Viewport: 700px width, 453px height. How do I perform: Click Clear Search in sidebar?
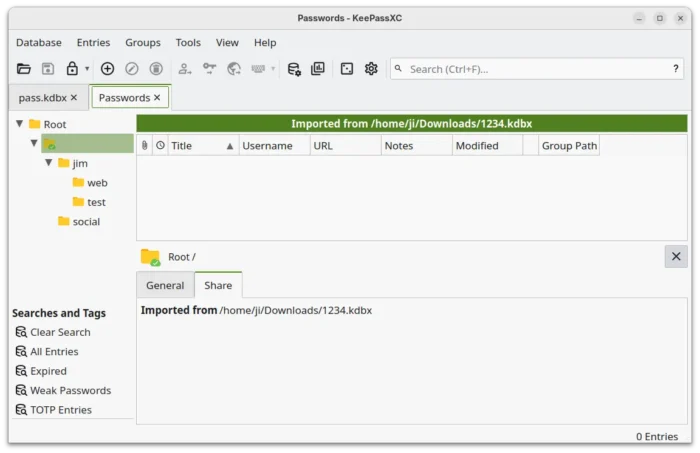(x=53, y=332)
